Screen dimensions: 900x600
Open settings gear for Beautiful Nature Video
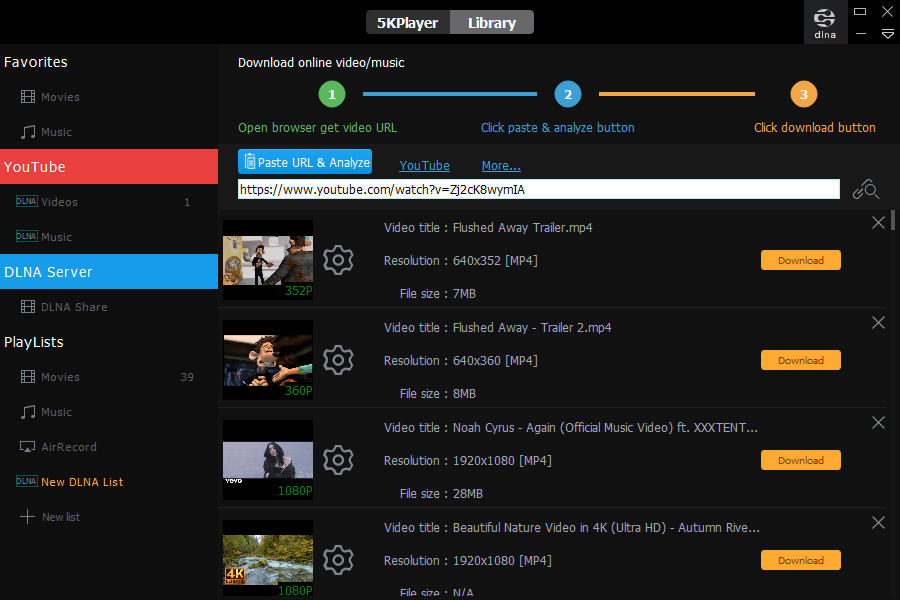pyautogui.click(x=338, y=560)
